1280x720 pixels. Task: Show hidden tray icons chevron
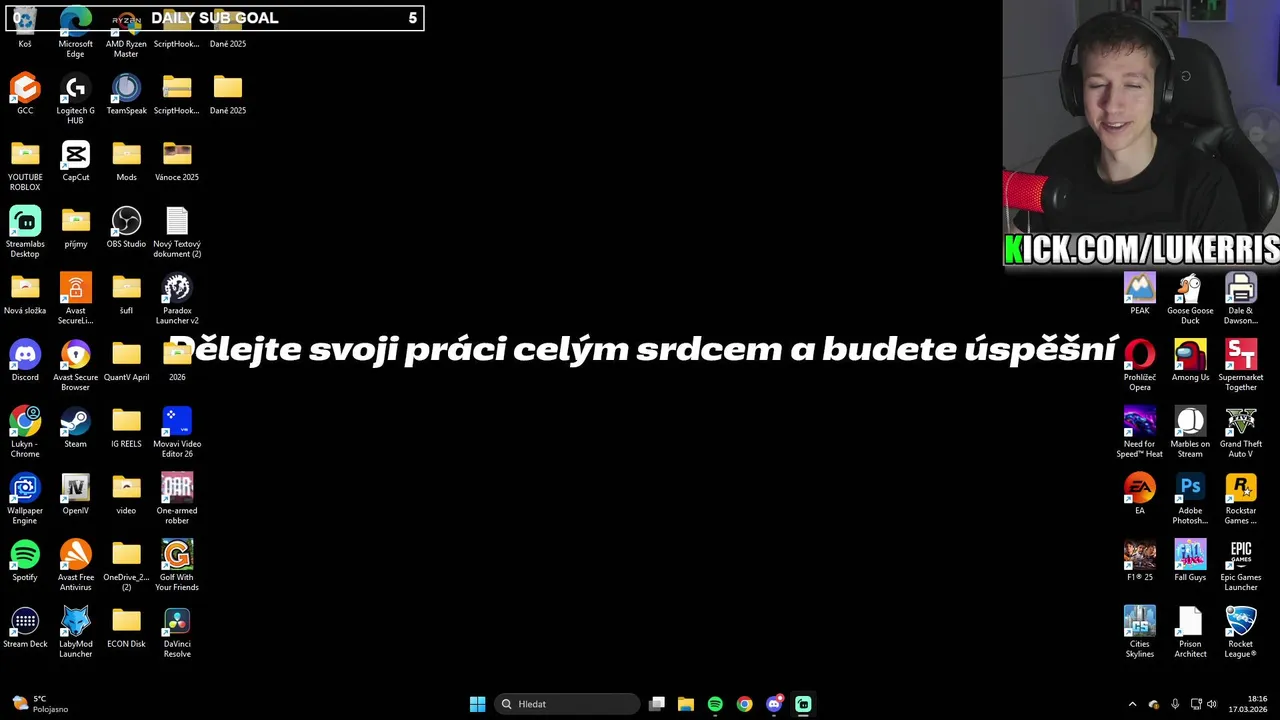point(1132,704)
